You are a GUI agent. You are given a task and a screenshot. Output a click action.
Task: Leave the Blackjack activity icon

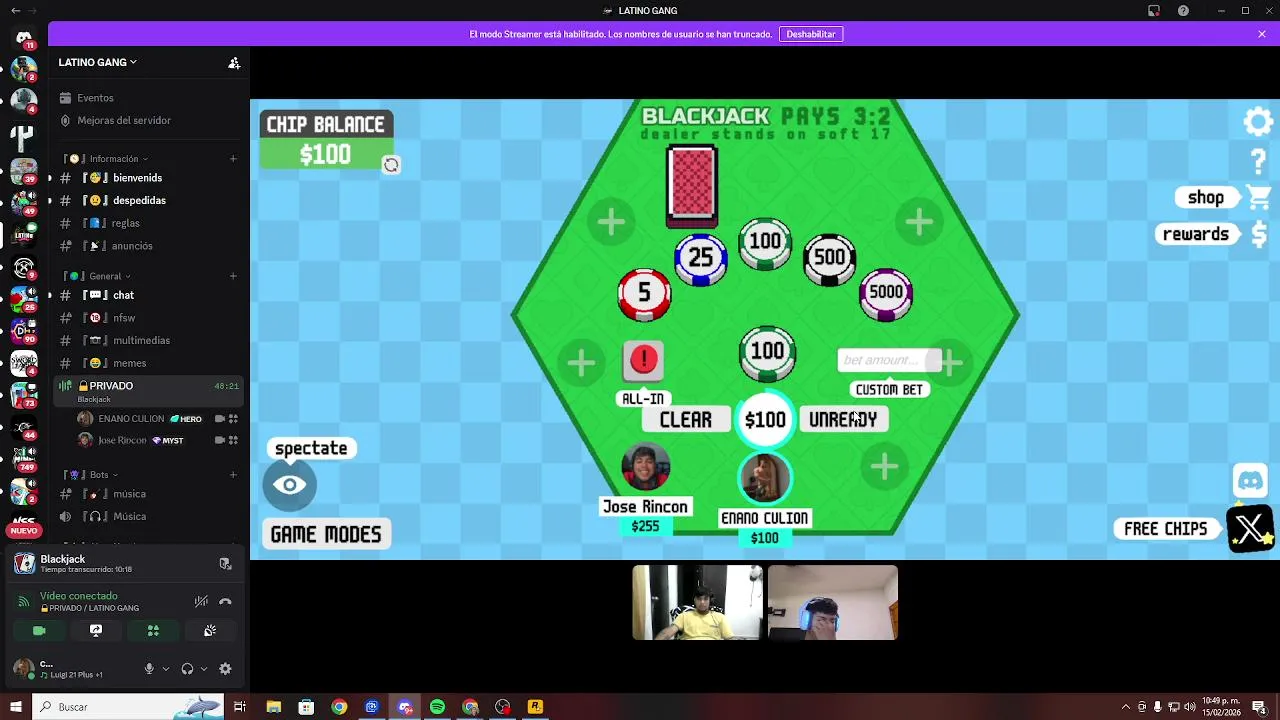click(x=225, y=564)
